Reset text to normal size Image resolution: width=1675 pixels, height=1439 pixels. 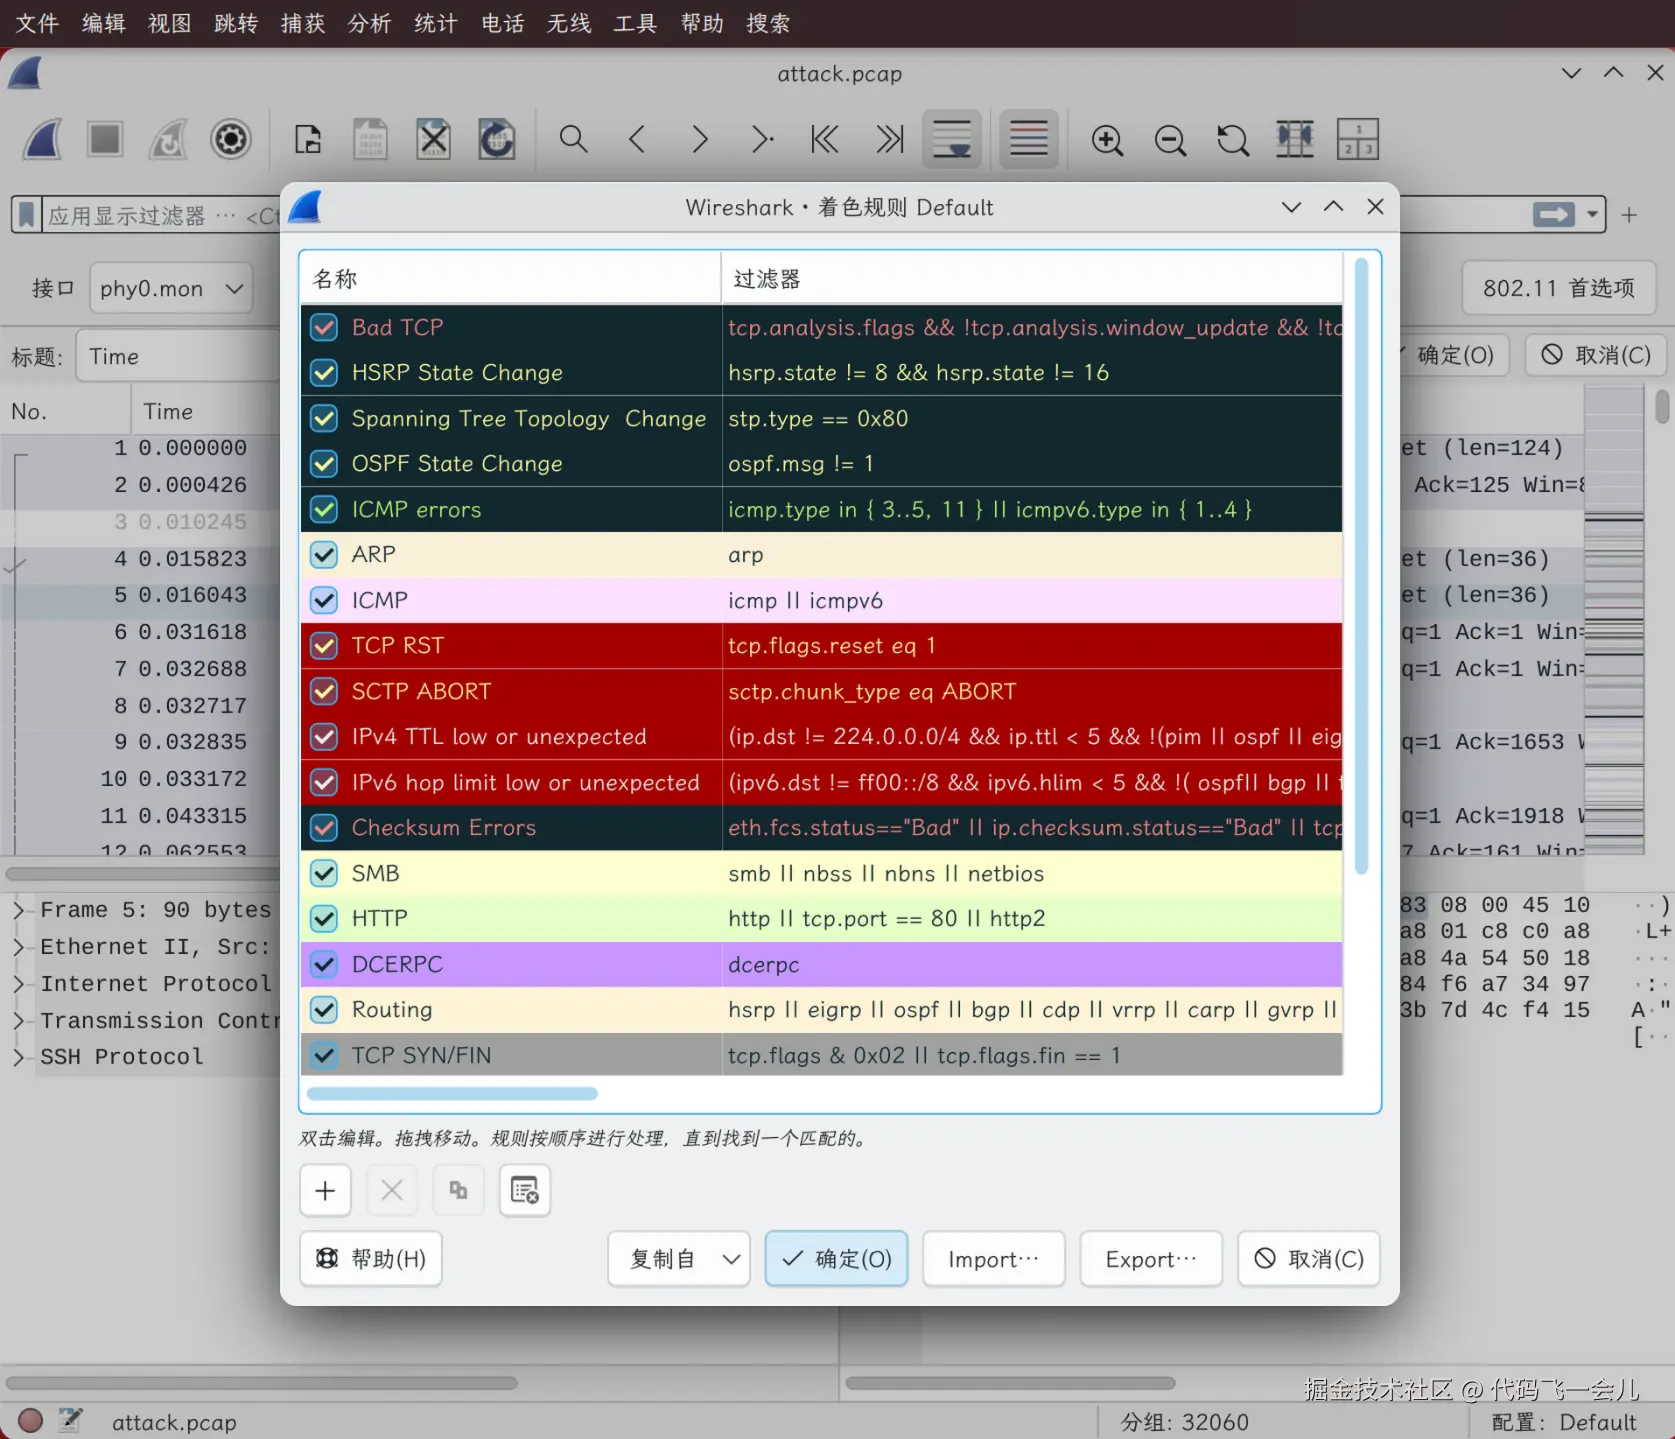point(1233,140)
